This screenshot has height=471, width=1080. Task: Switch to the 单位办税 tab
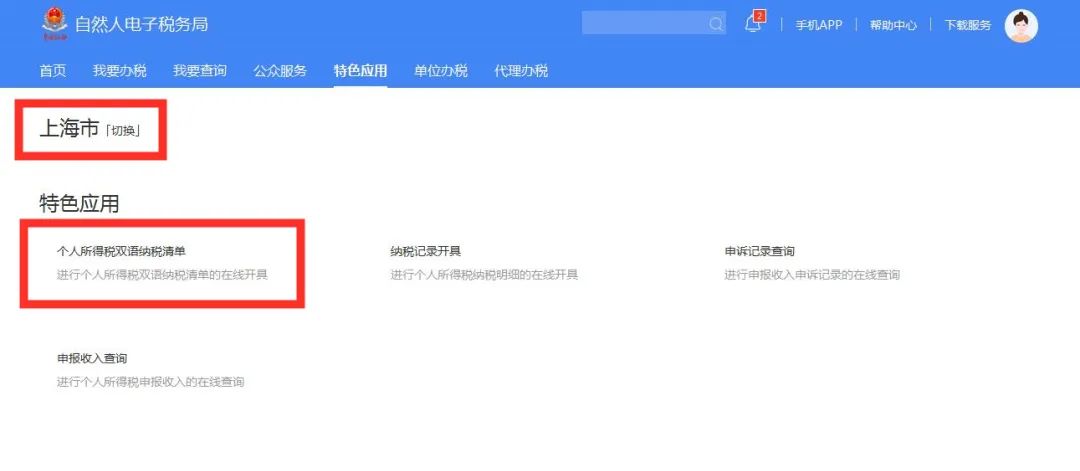pyautogui.click(x=441, y=70)
